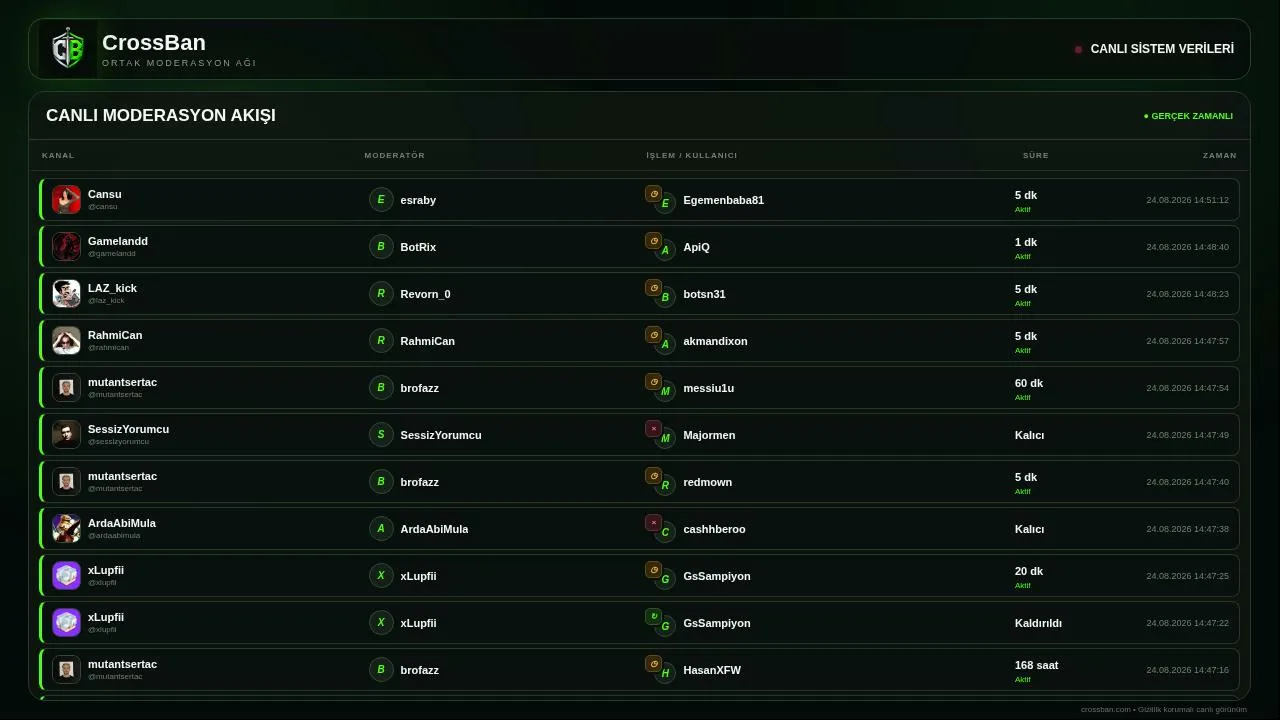Open the Gamelandd channel name link
The image size is (1280, 720).
click(x=118, y=241)
